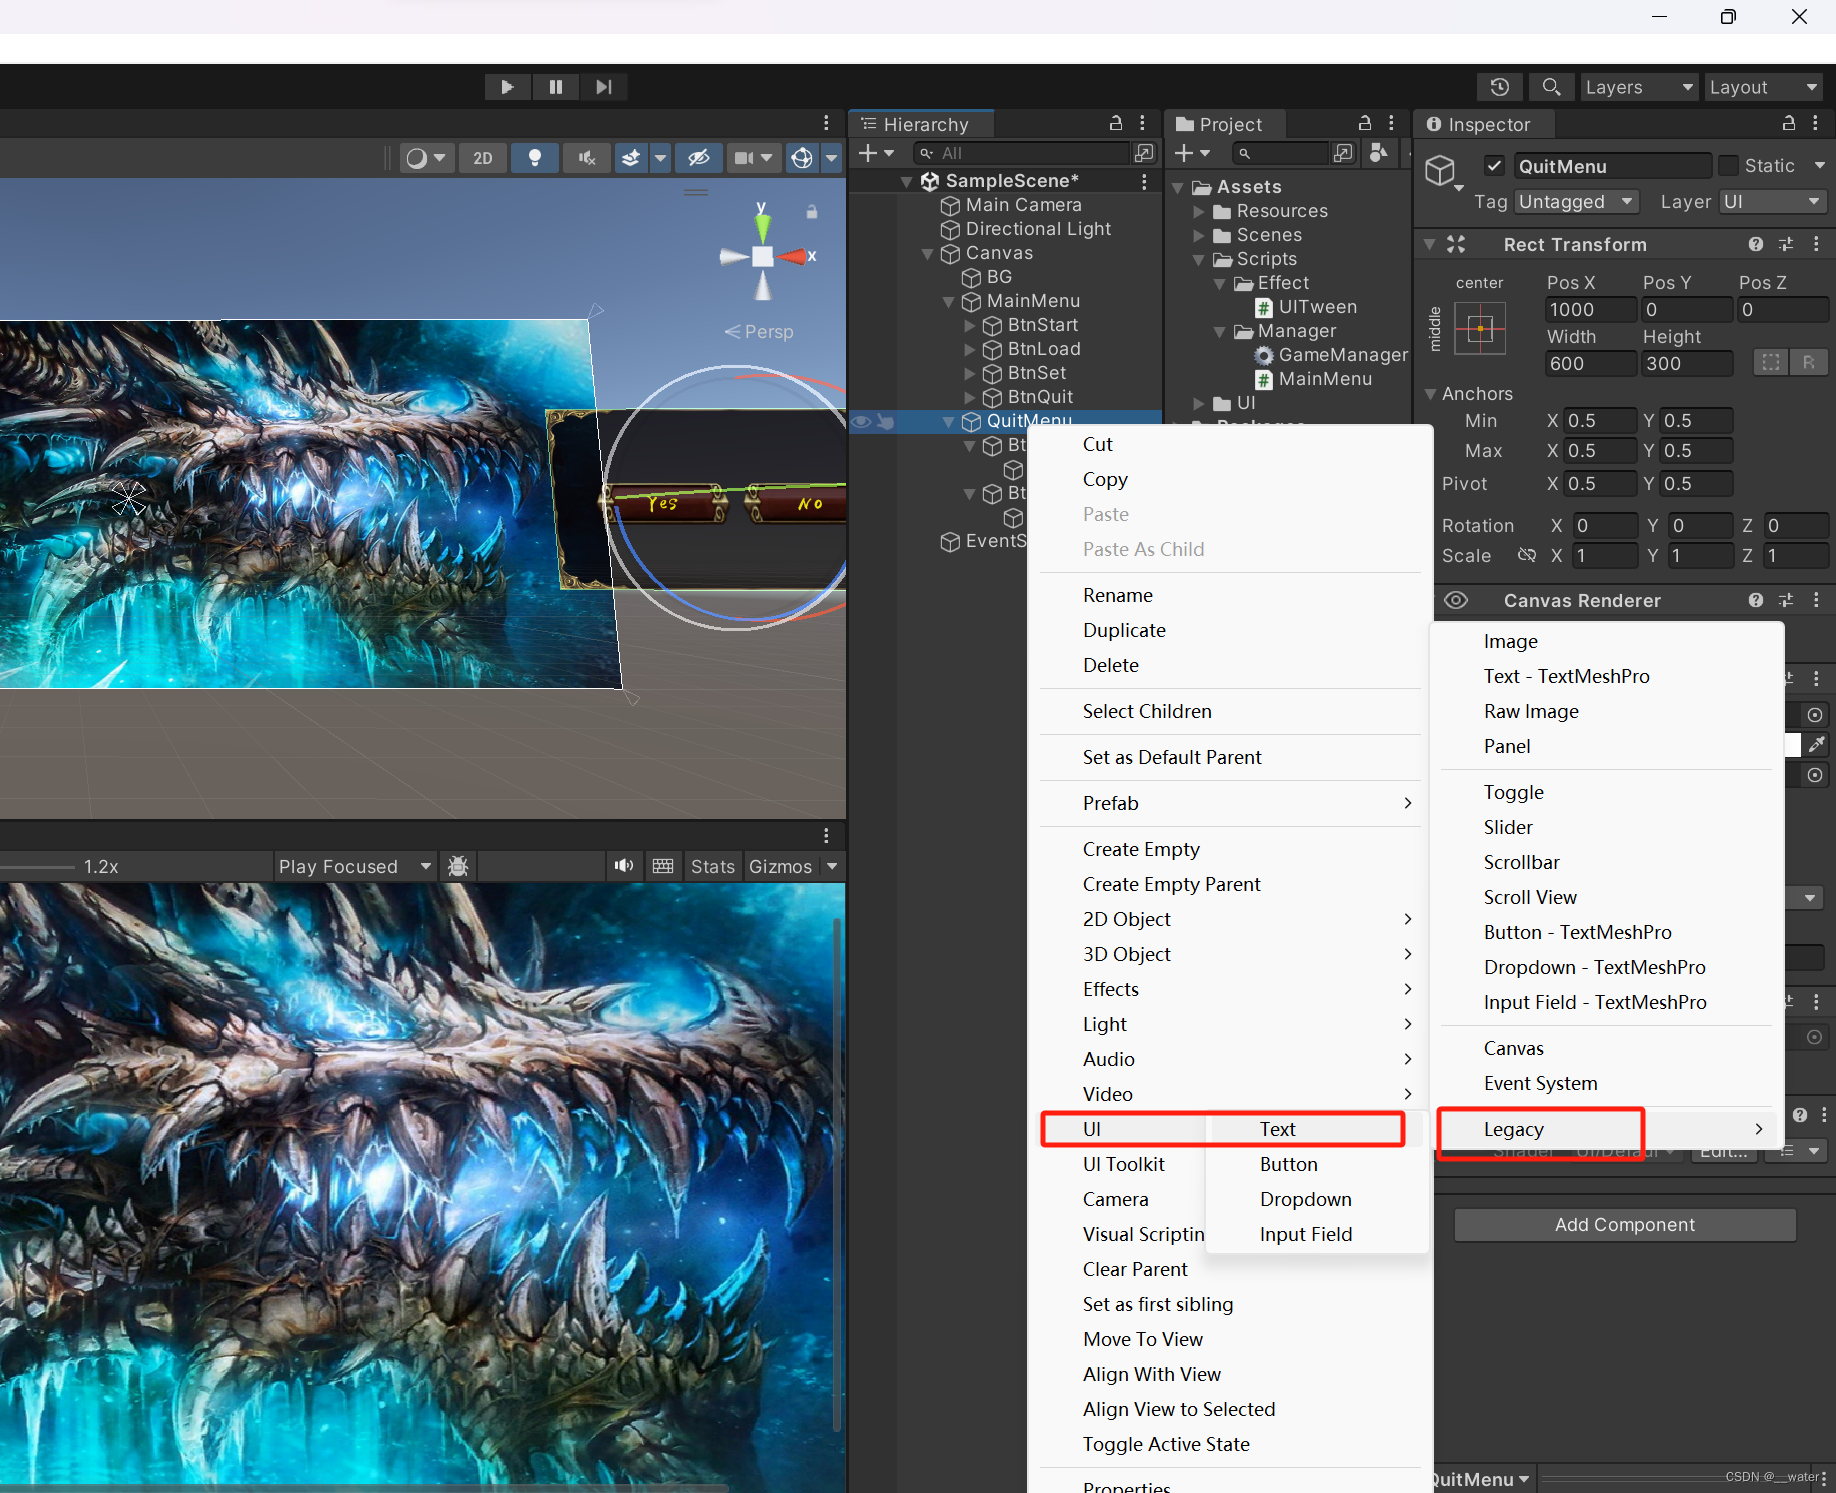Open the scene camera settings icon
Viewport: 1836px width, 1493px height.
(x=745, y=158)
